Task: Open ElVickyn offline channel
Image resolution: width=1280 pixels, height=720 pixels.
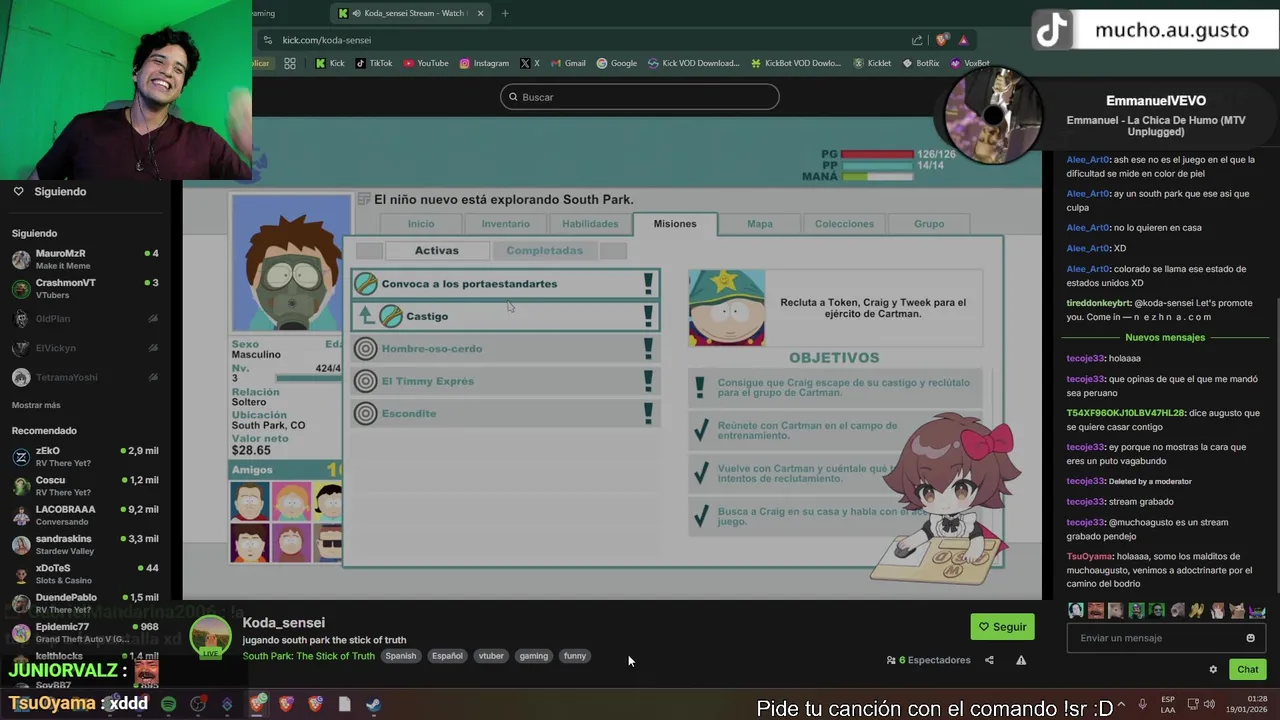Action: [x=85, y=348]
